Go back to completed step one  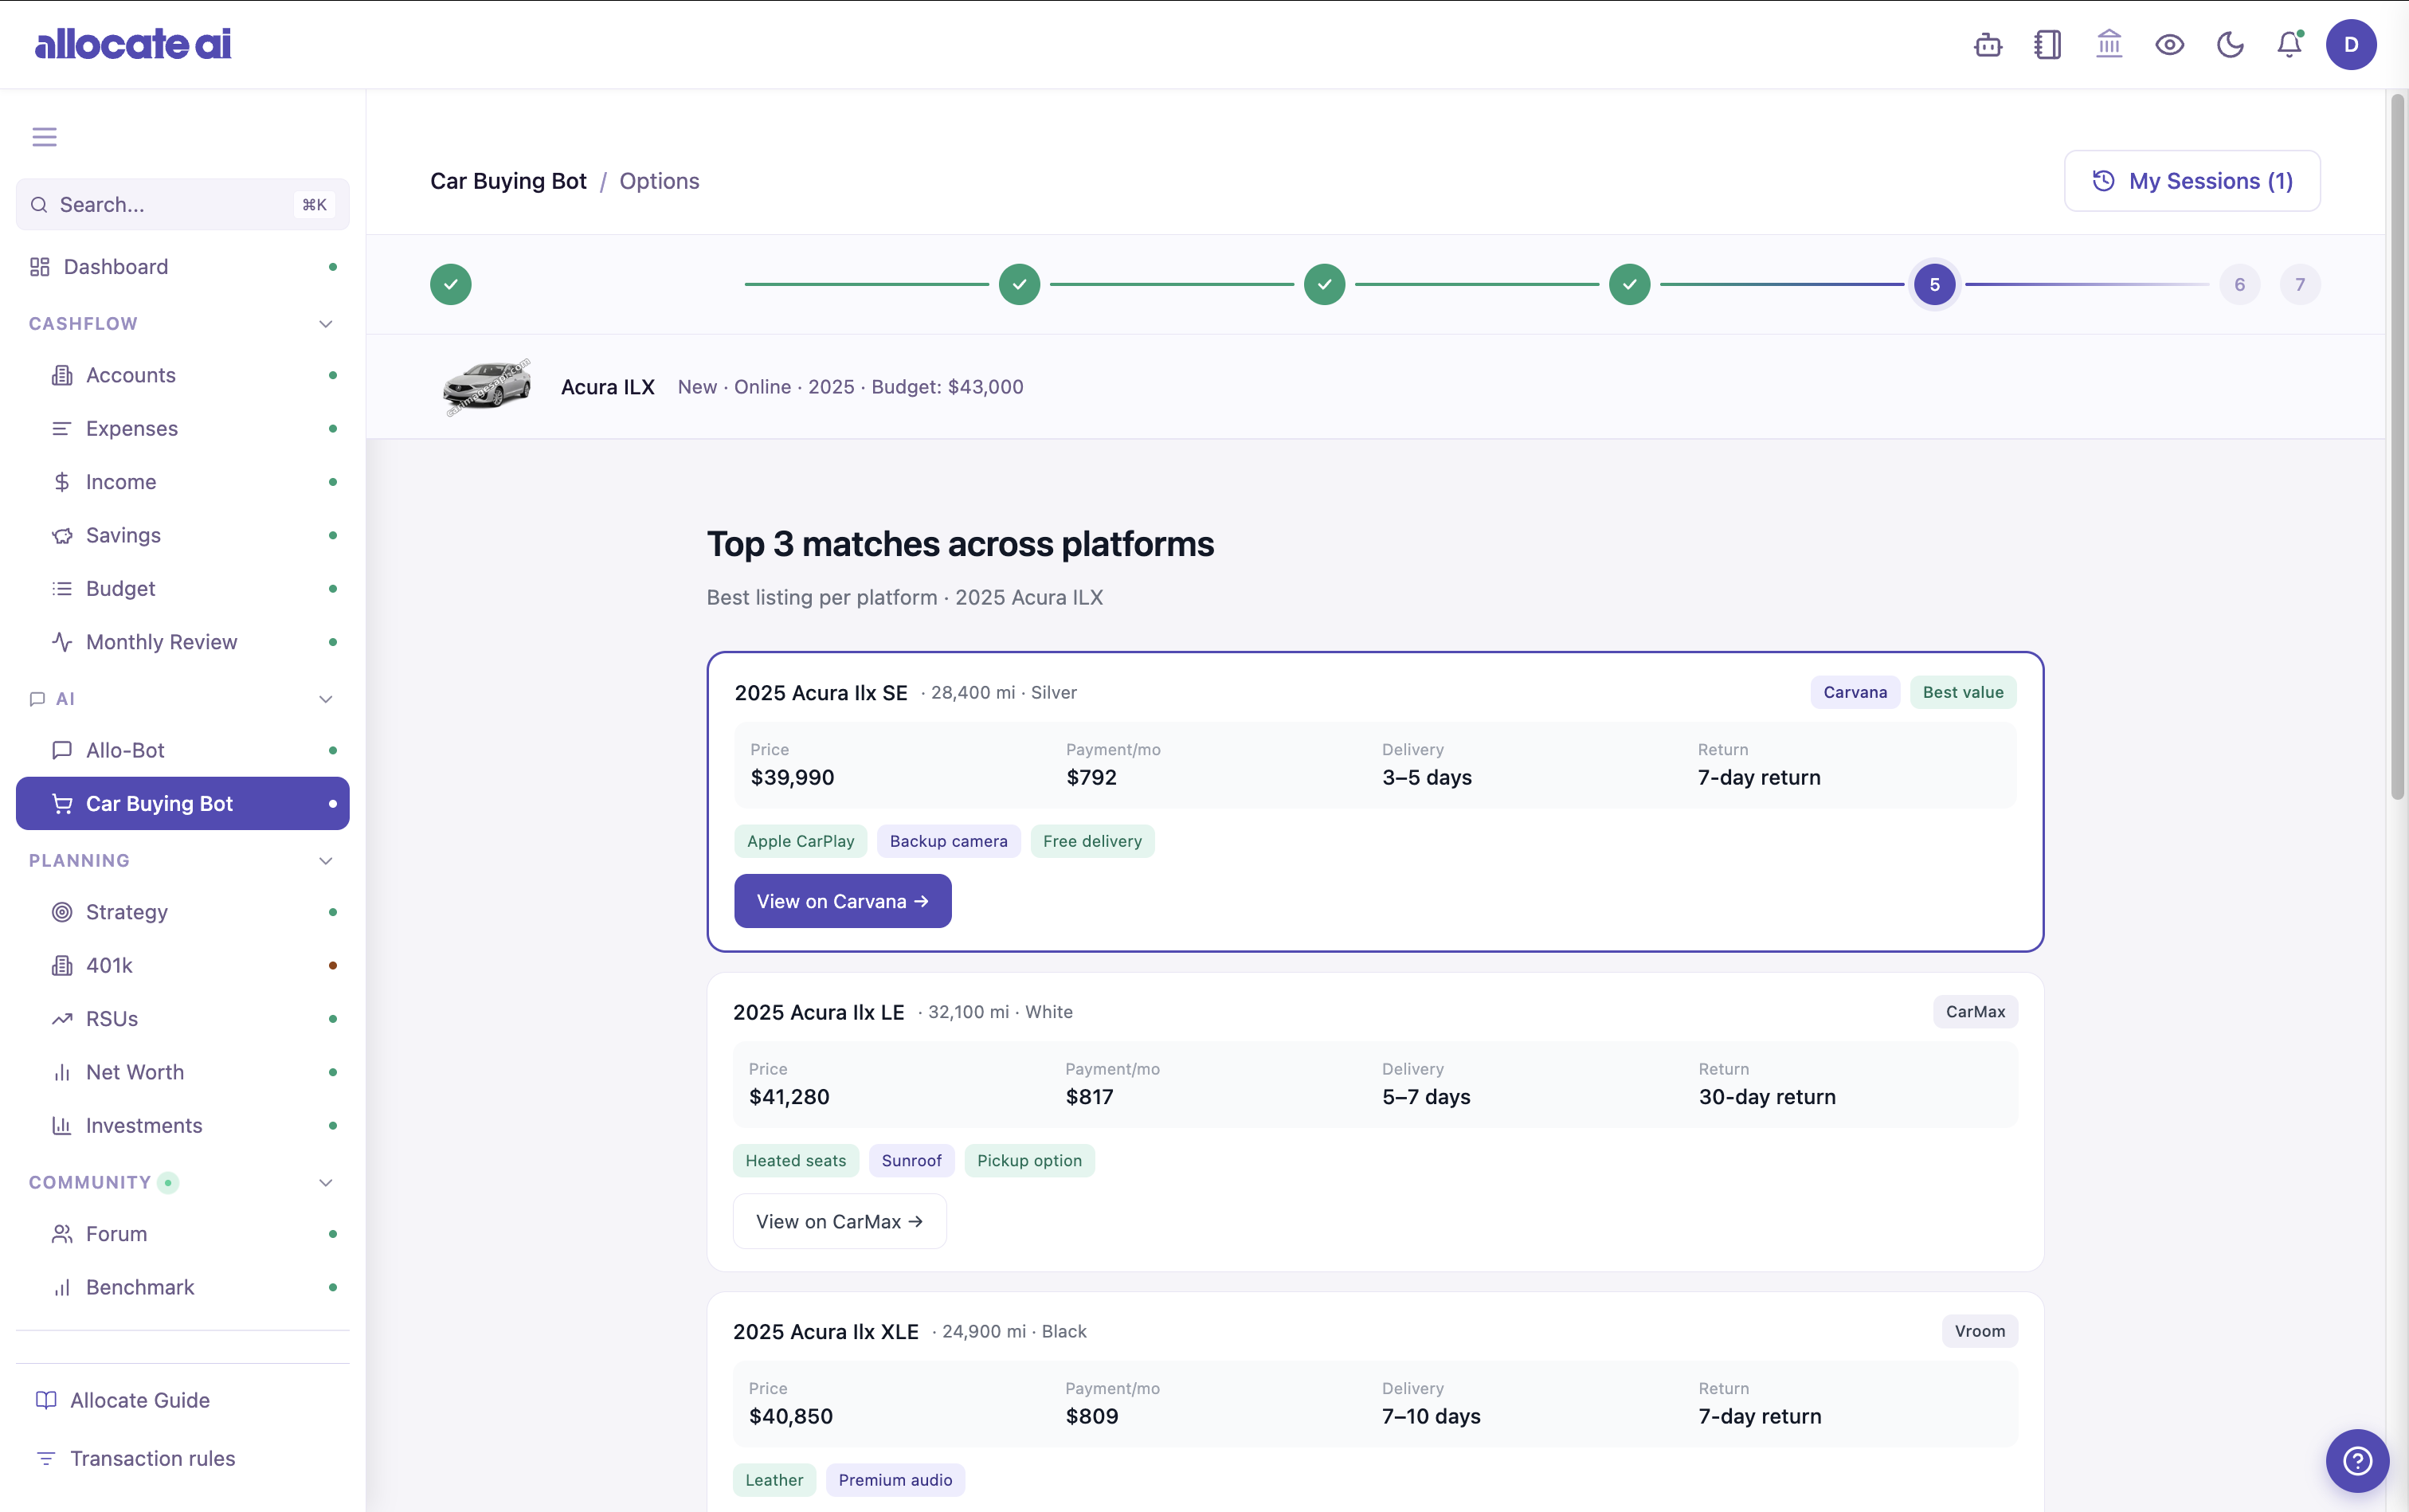[x=451, y=285]
